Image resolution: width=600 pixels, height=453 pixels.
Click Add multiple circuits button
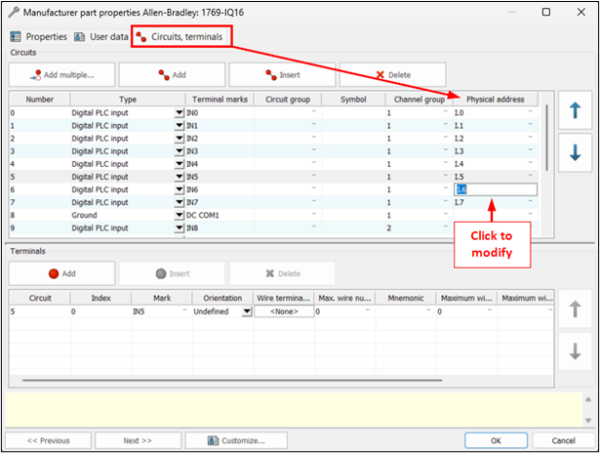(62, 75)
